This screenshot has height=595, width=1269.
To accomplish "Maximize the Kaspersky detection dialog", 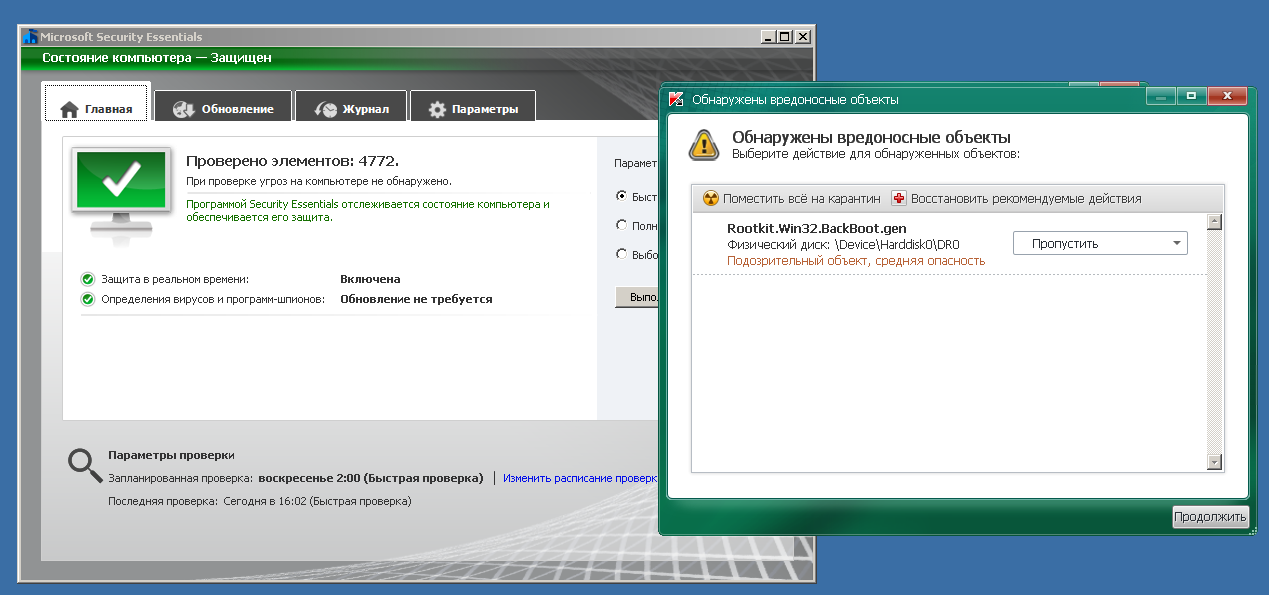I will [x=1191, y=96].
